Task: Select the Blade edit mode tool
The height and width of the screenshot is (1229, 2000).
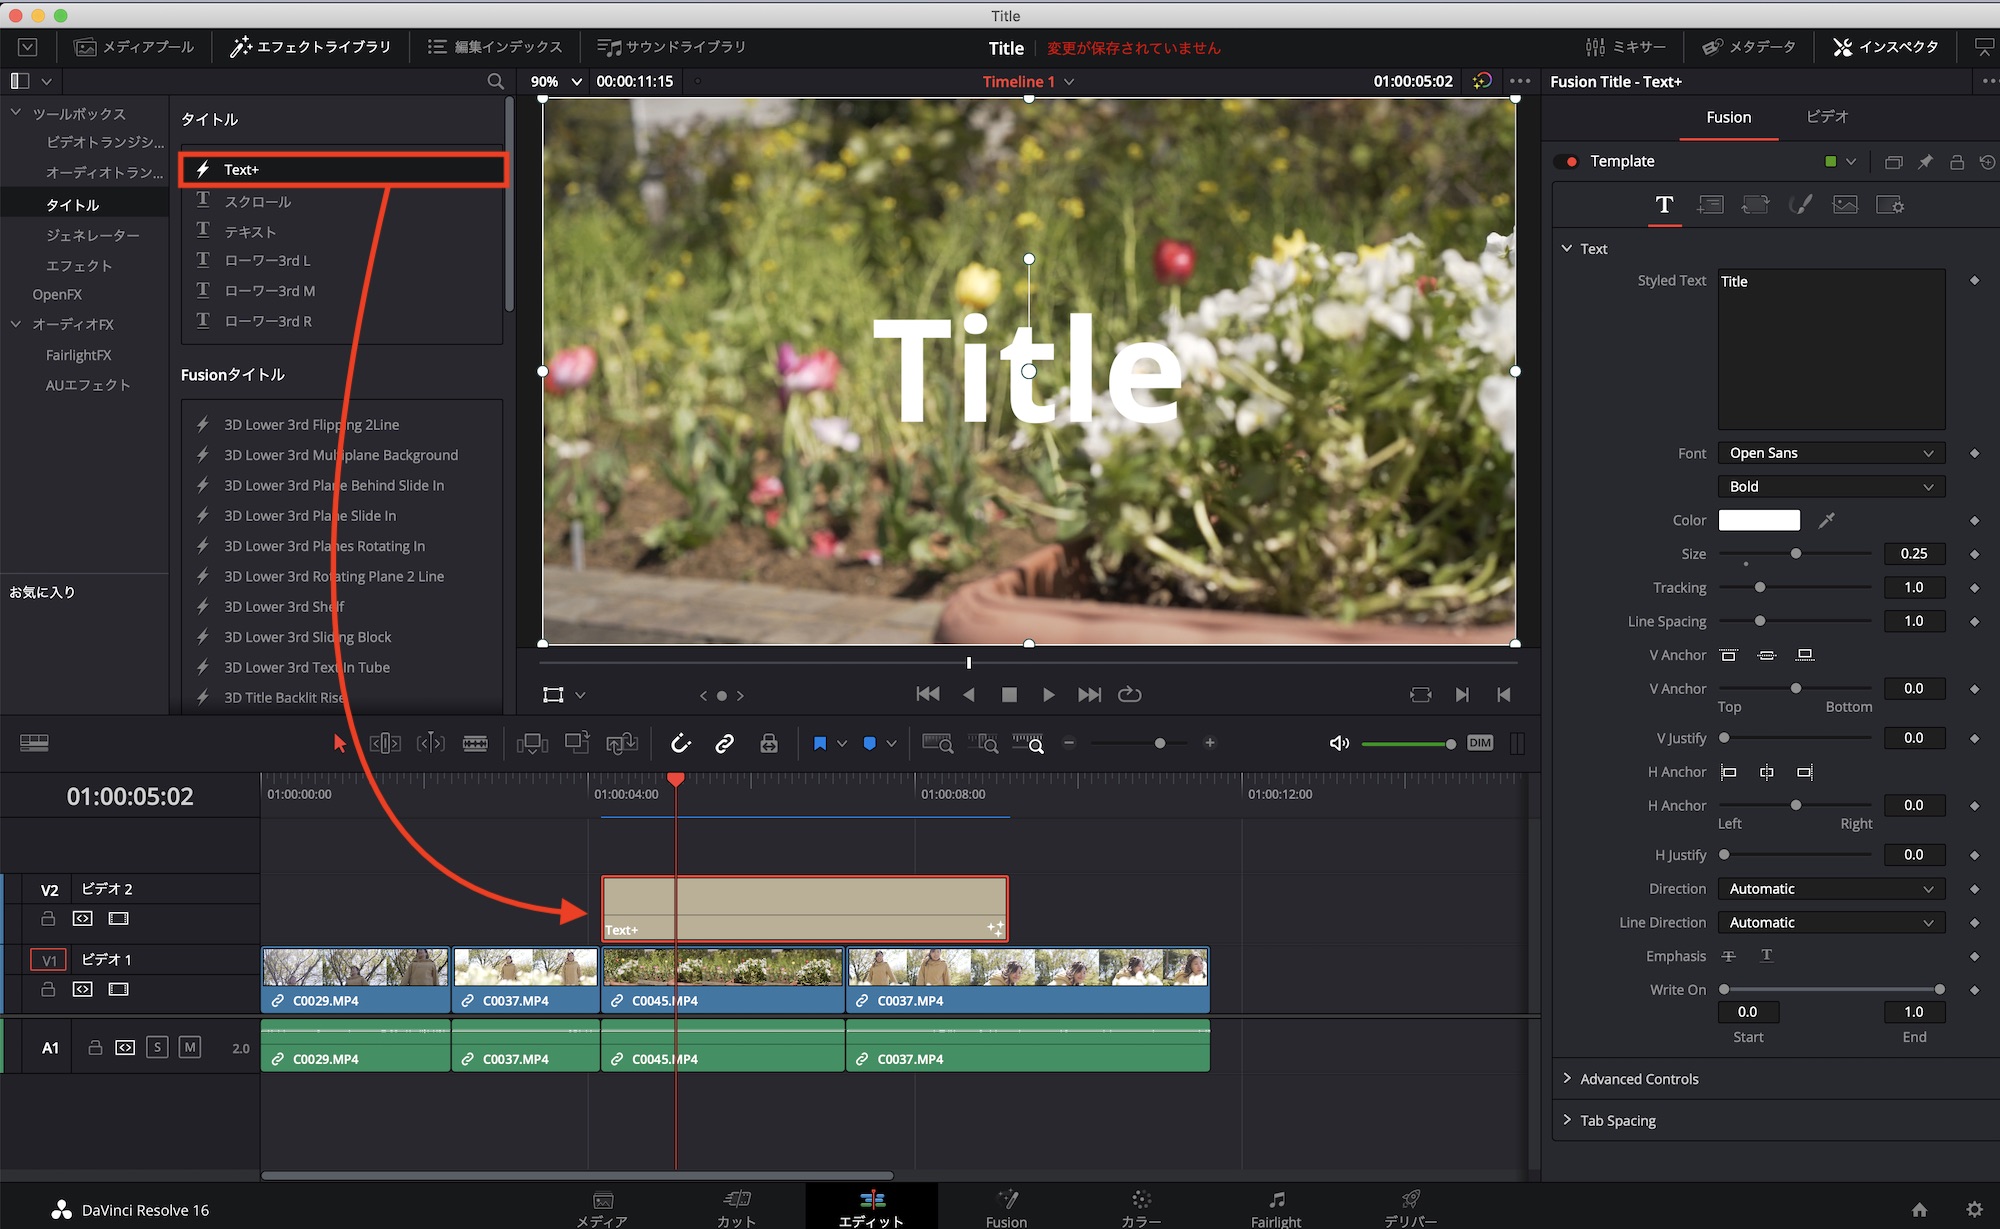Action: pos(475,743)
